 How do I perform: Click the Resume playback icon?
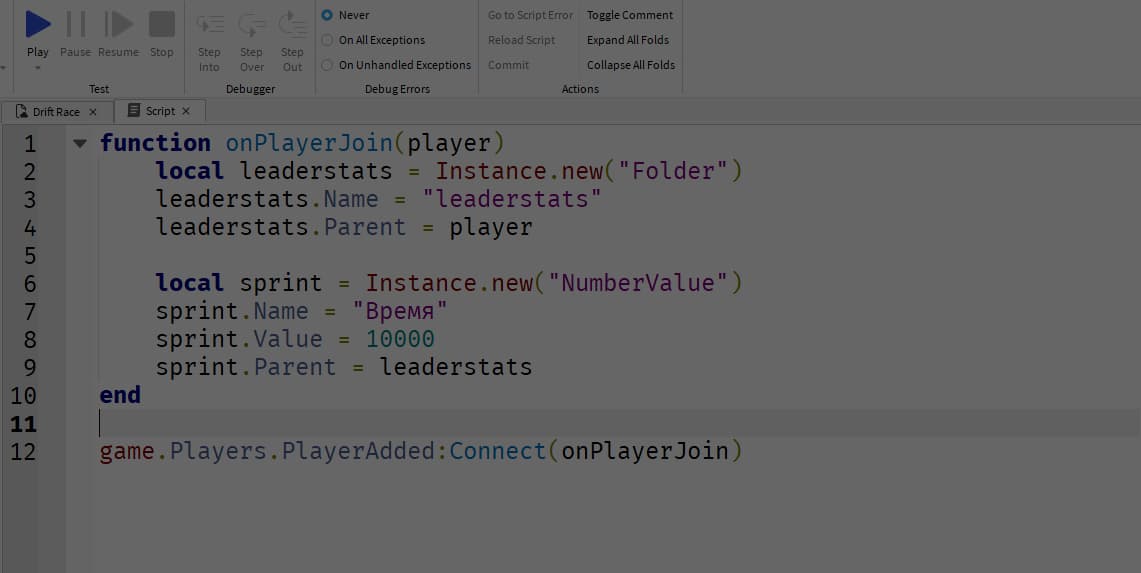tap(119, 24)
